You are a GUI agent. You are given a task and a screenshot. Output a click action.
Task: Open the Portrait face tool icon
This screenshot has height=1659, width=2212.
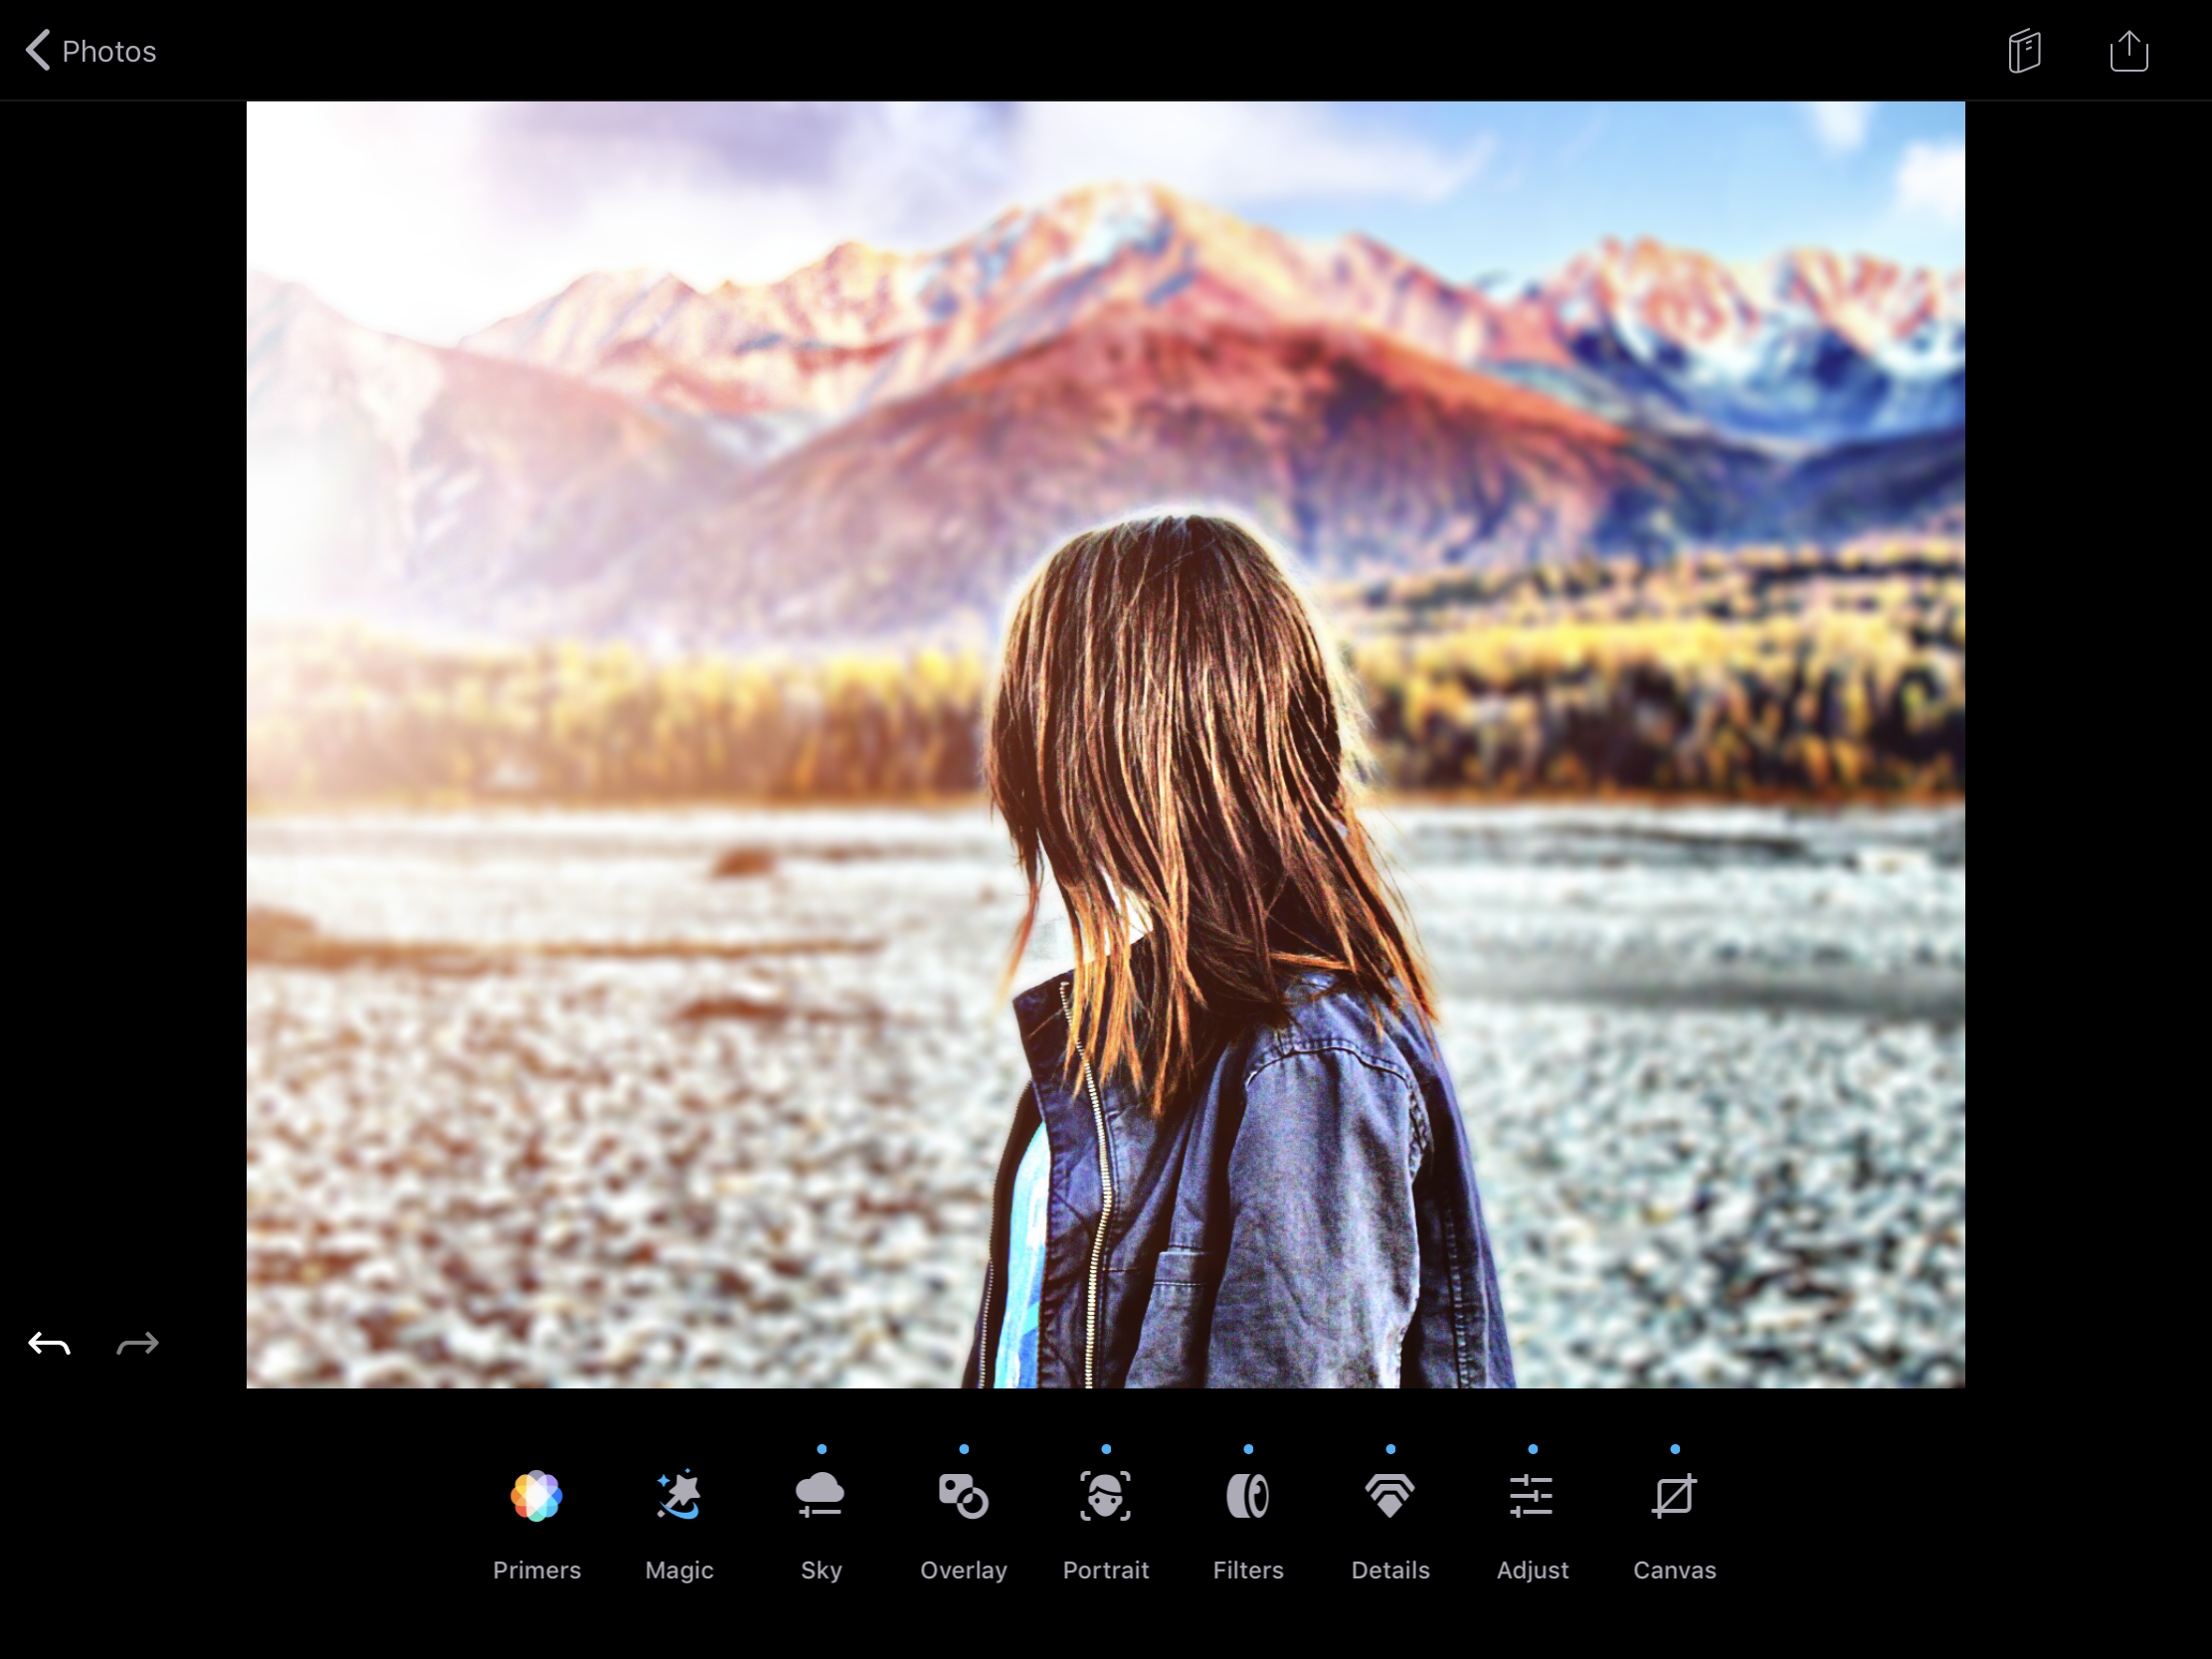pyautogui.click(x=1105, y=1495)
